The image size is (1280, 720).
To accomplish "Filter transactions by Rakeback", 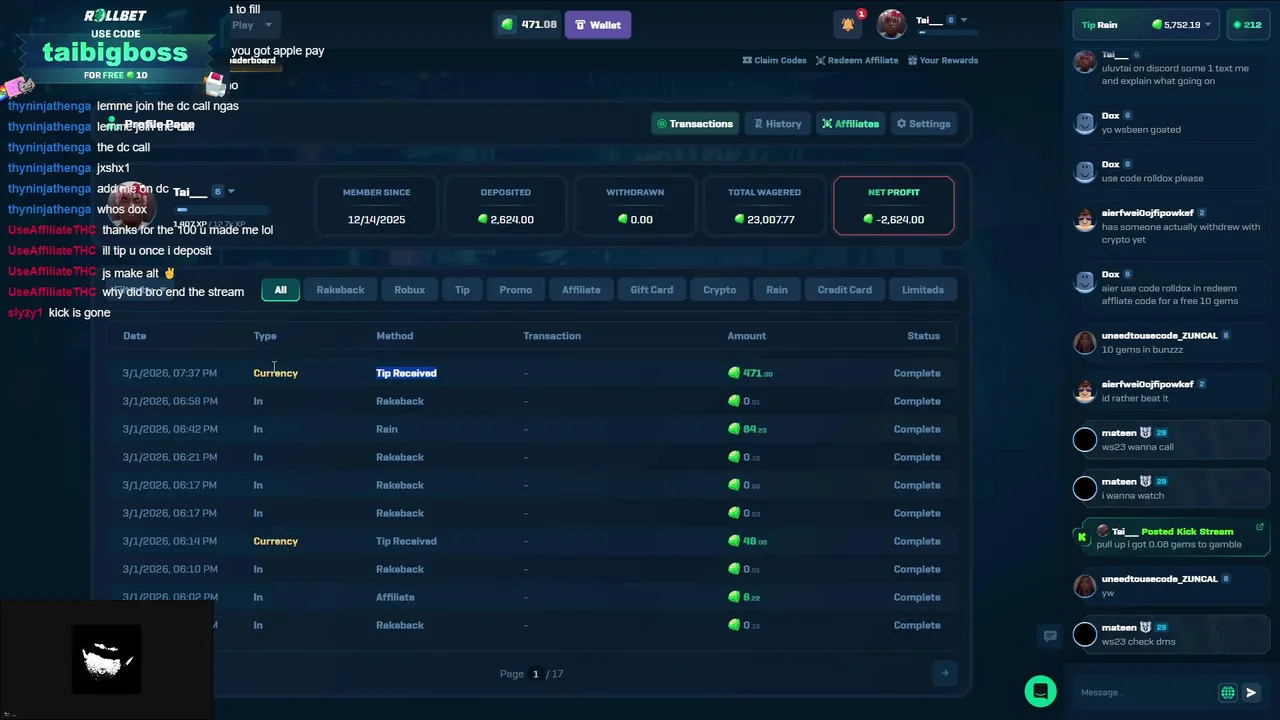I will (340, 290).
